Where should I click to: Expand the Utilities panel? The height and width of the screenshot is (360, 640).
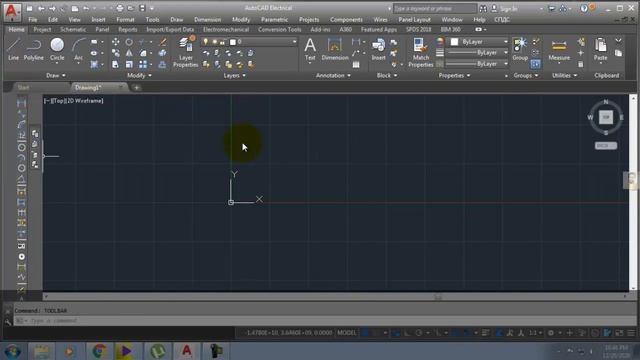(564, 76)
